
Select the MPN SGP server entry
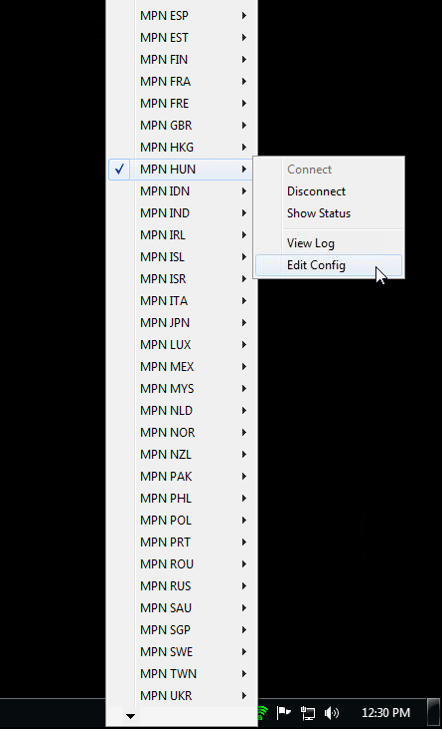pos(182,630)
